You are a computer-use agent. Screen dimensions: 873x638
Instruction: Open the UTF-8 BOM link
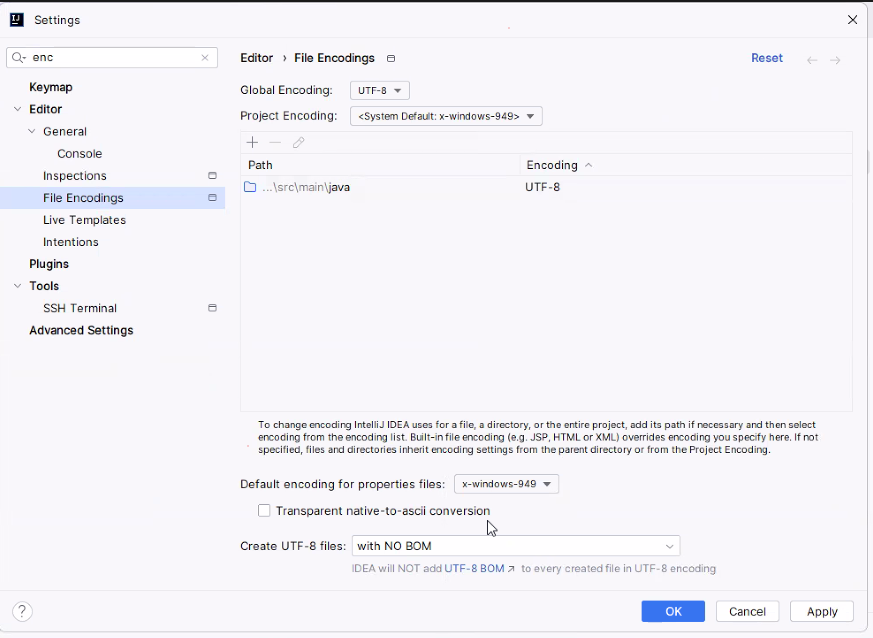coord(474,568)
